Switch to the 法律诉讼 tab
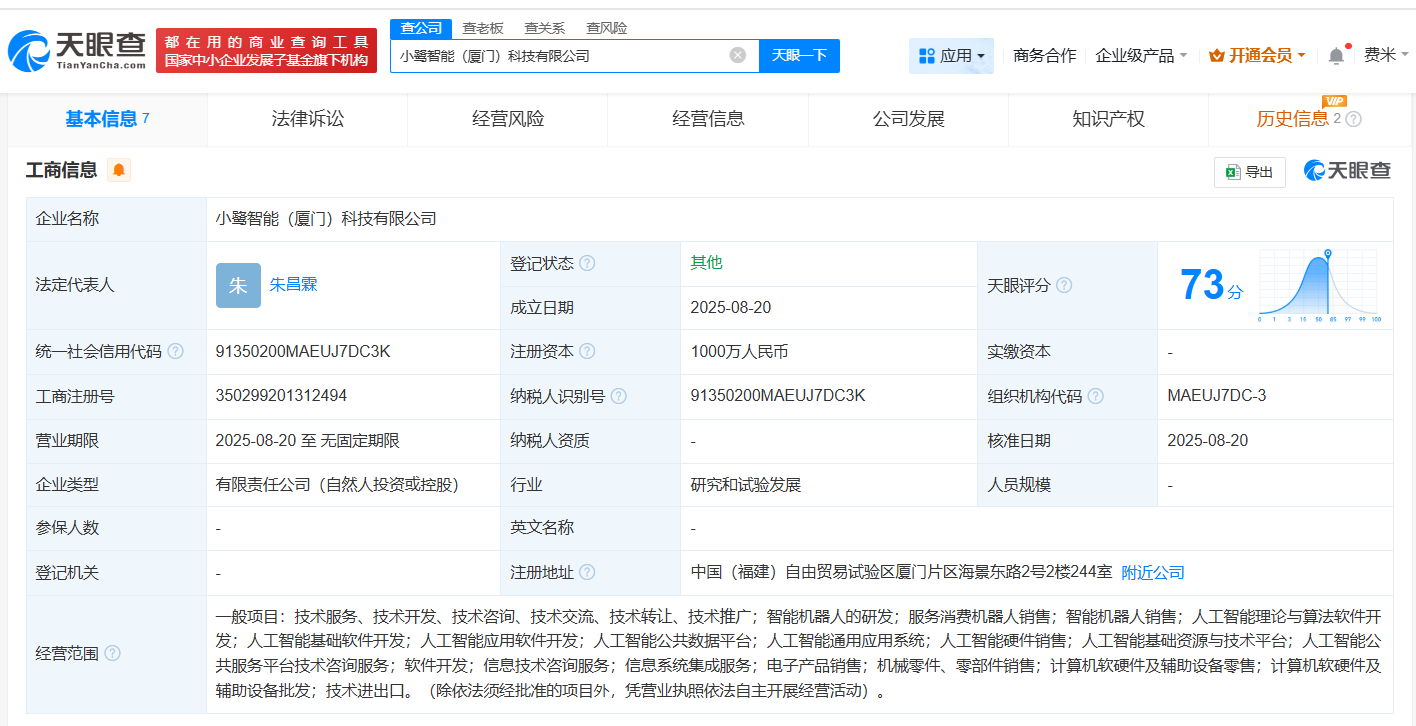The height and width of the screenshot is (726, 1416). 306,119
